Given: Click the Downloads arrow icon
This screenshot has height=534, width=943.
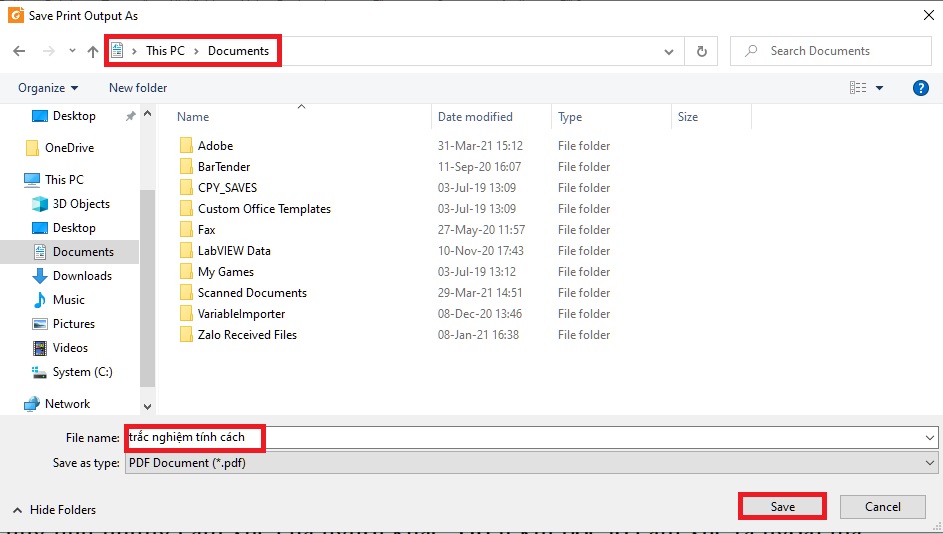Looking at the screenshot, I should (x=40, y=276).
